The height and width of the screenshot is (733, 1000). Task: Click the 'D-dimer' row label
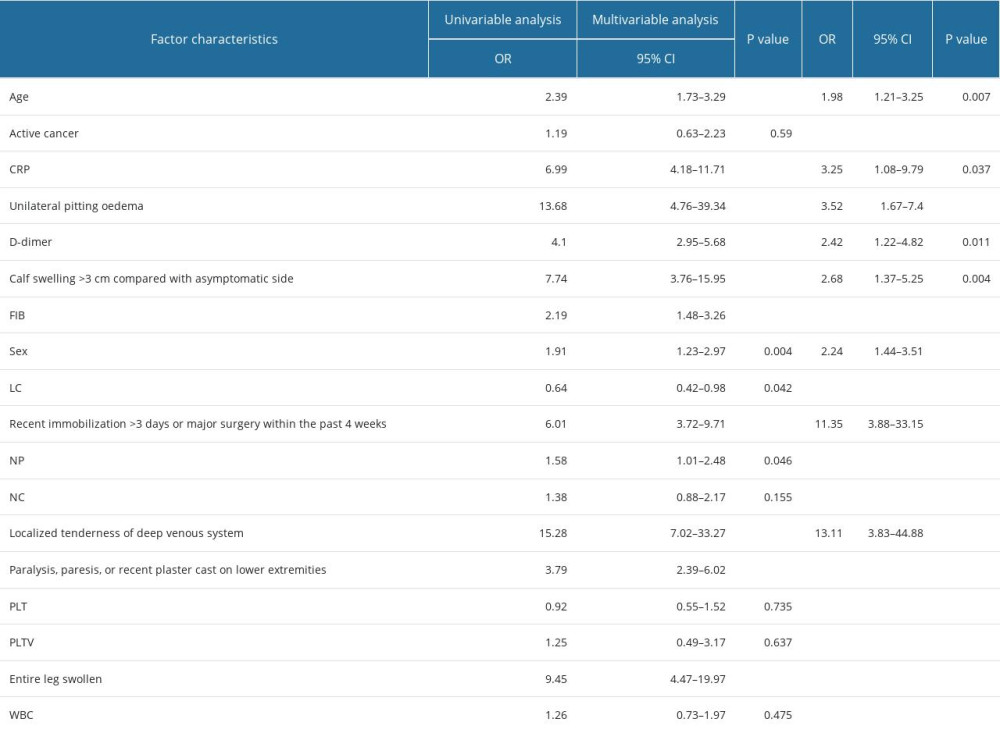[x=31, y=242]
